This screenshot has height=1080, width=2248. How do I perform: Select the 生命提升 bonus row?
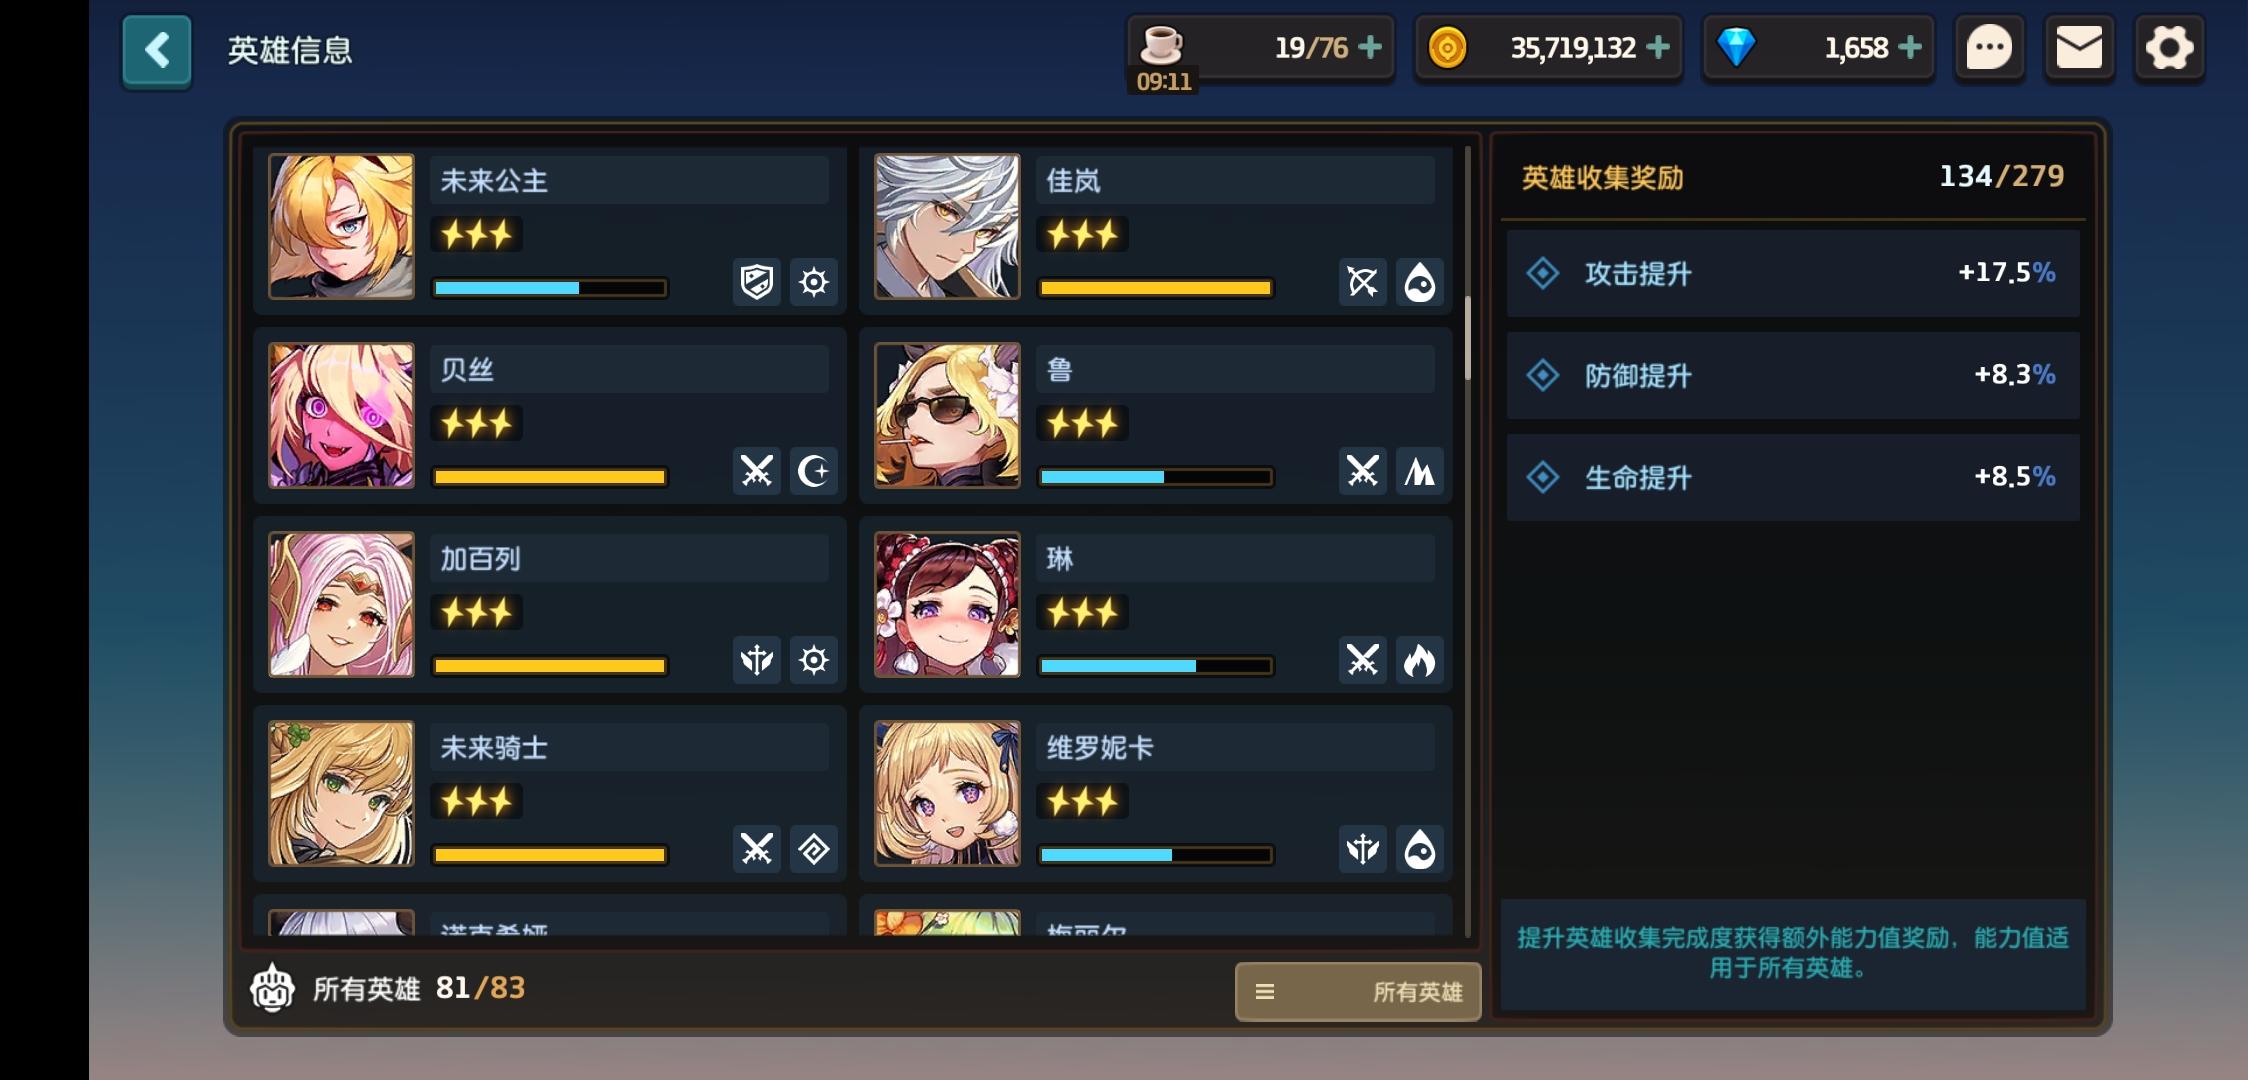click(x=1793, y=477)
